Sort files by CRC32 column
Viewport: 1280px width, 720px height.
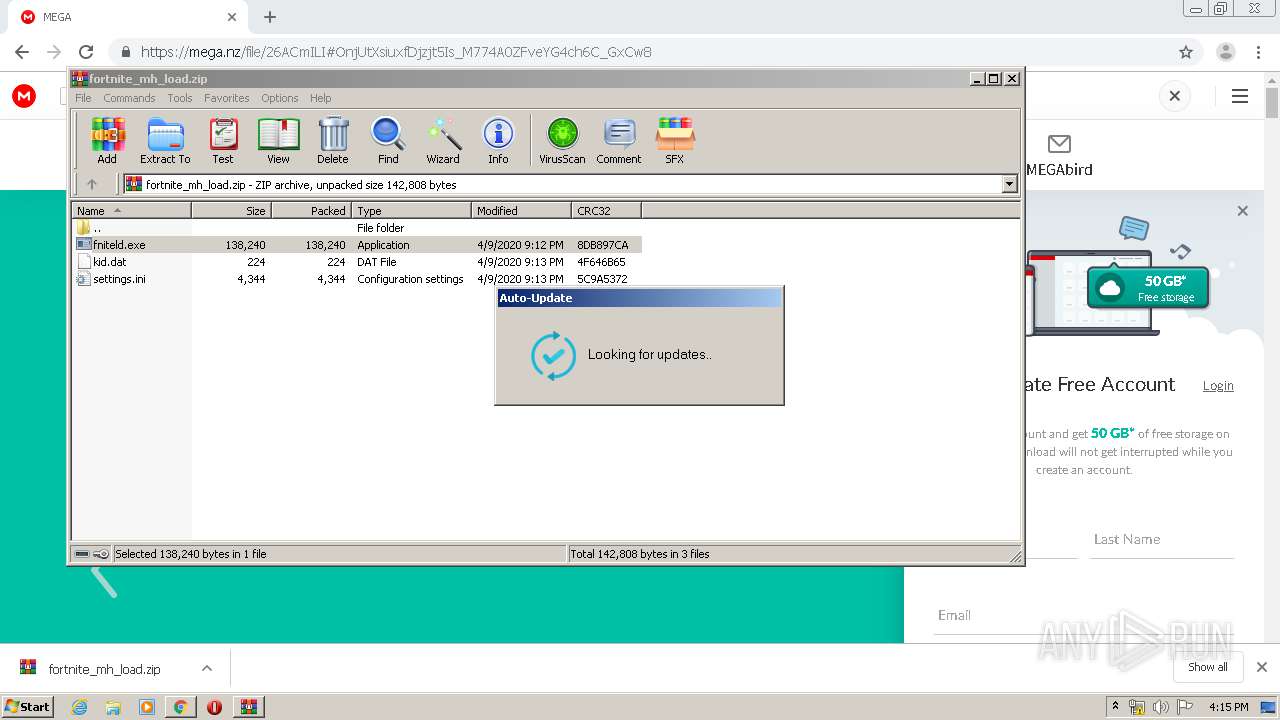[x=606, y=210]
